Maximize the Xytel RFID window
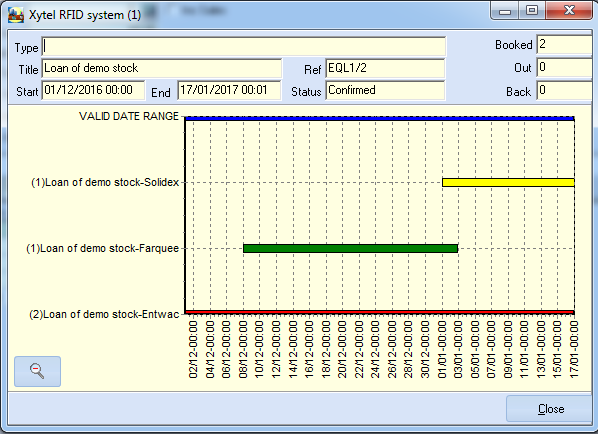This screenshot has height=434, width=598. [x=532, y=10]
